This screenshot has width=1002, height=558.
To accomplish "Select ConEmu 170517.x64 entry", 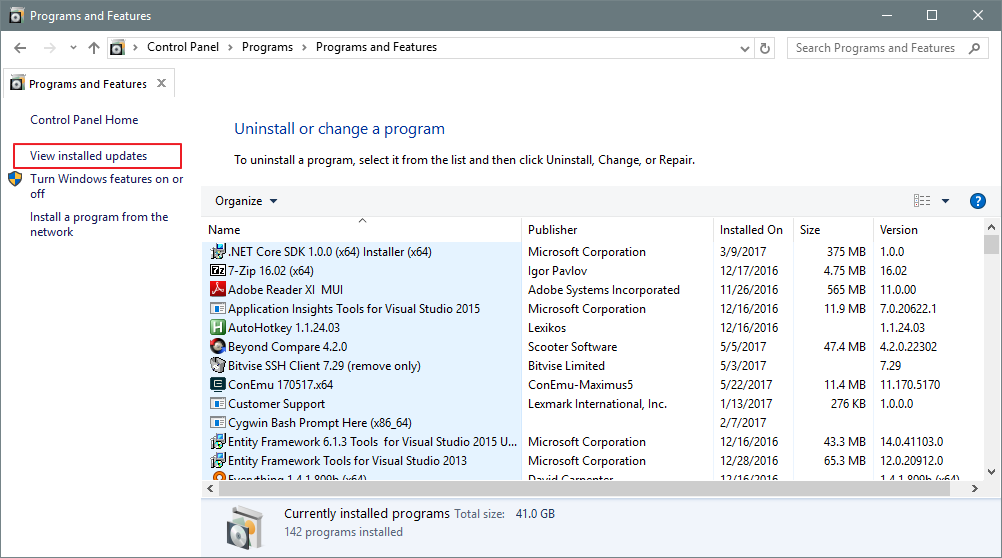I will (281, 385).
